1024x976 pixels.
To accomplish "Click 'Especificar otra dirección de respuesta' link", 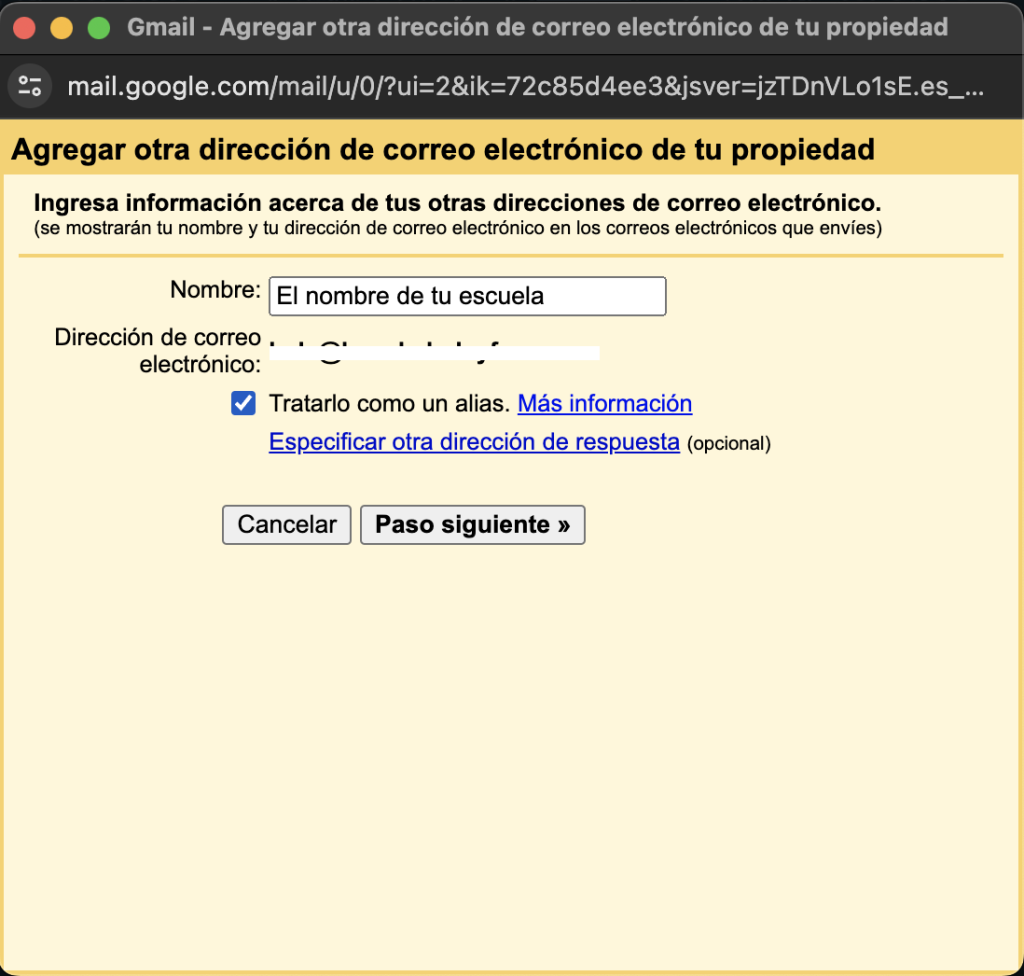I will (x=474, y=442).
